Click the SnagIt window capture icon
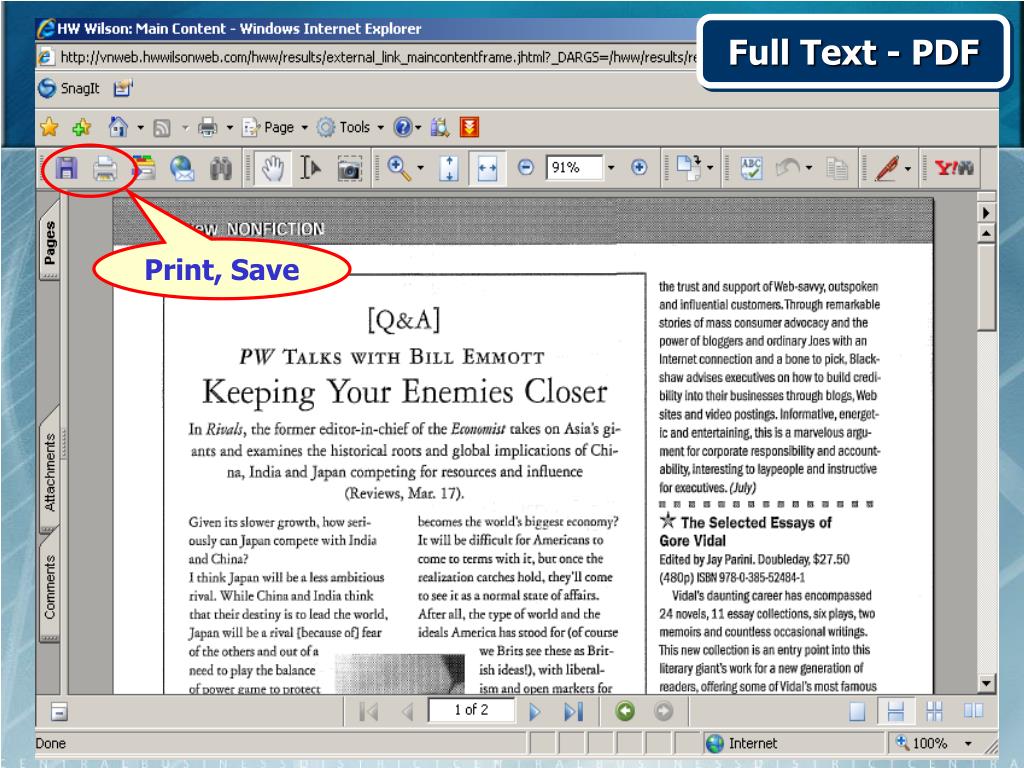The image size is (1024, 768). 123,88
